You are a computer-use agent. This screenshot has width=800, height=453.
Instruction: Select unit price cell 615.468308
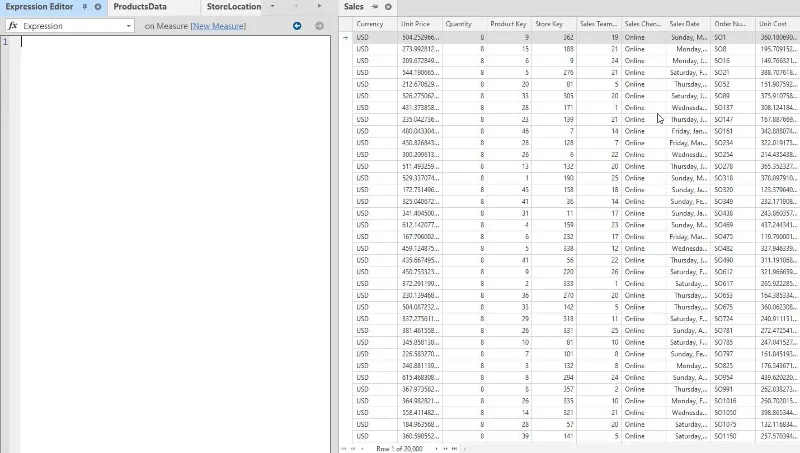pyautogui.click(x=419, y=378)
